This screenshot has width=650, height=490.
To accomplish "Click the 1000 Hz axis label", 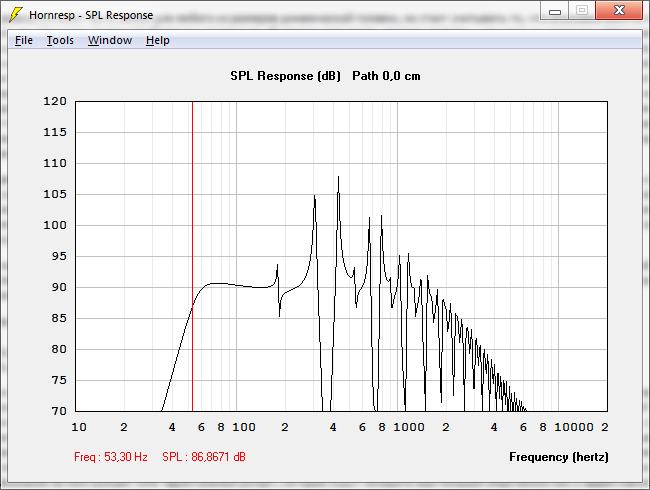I will pos(409,427).
